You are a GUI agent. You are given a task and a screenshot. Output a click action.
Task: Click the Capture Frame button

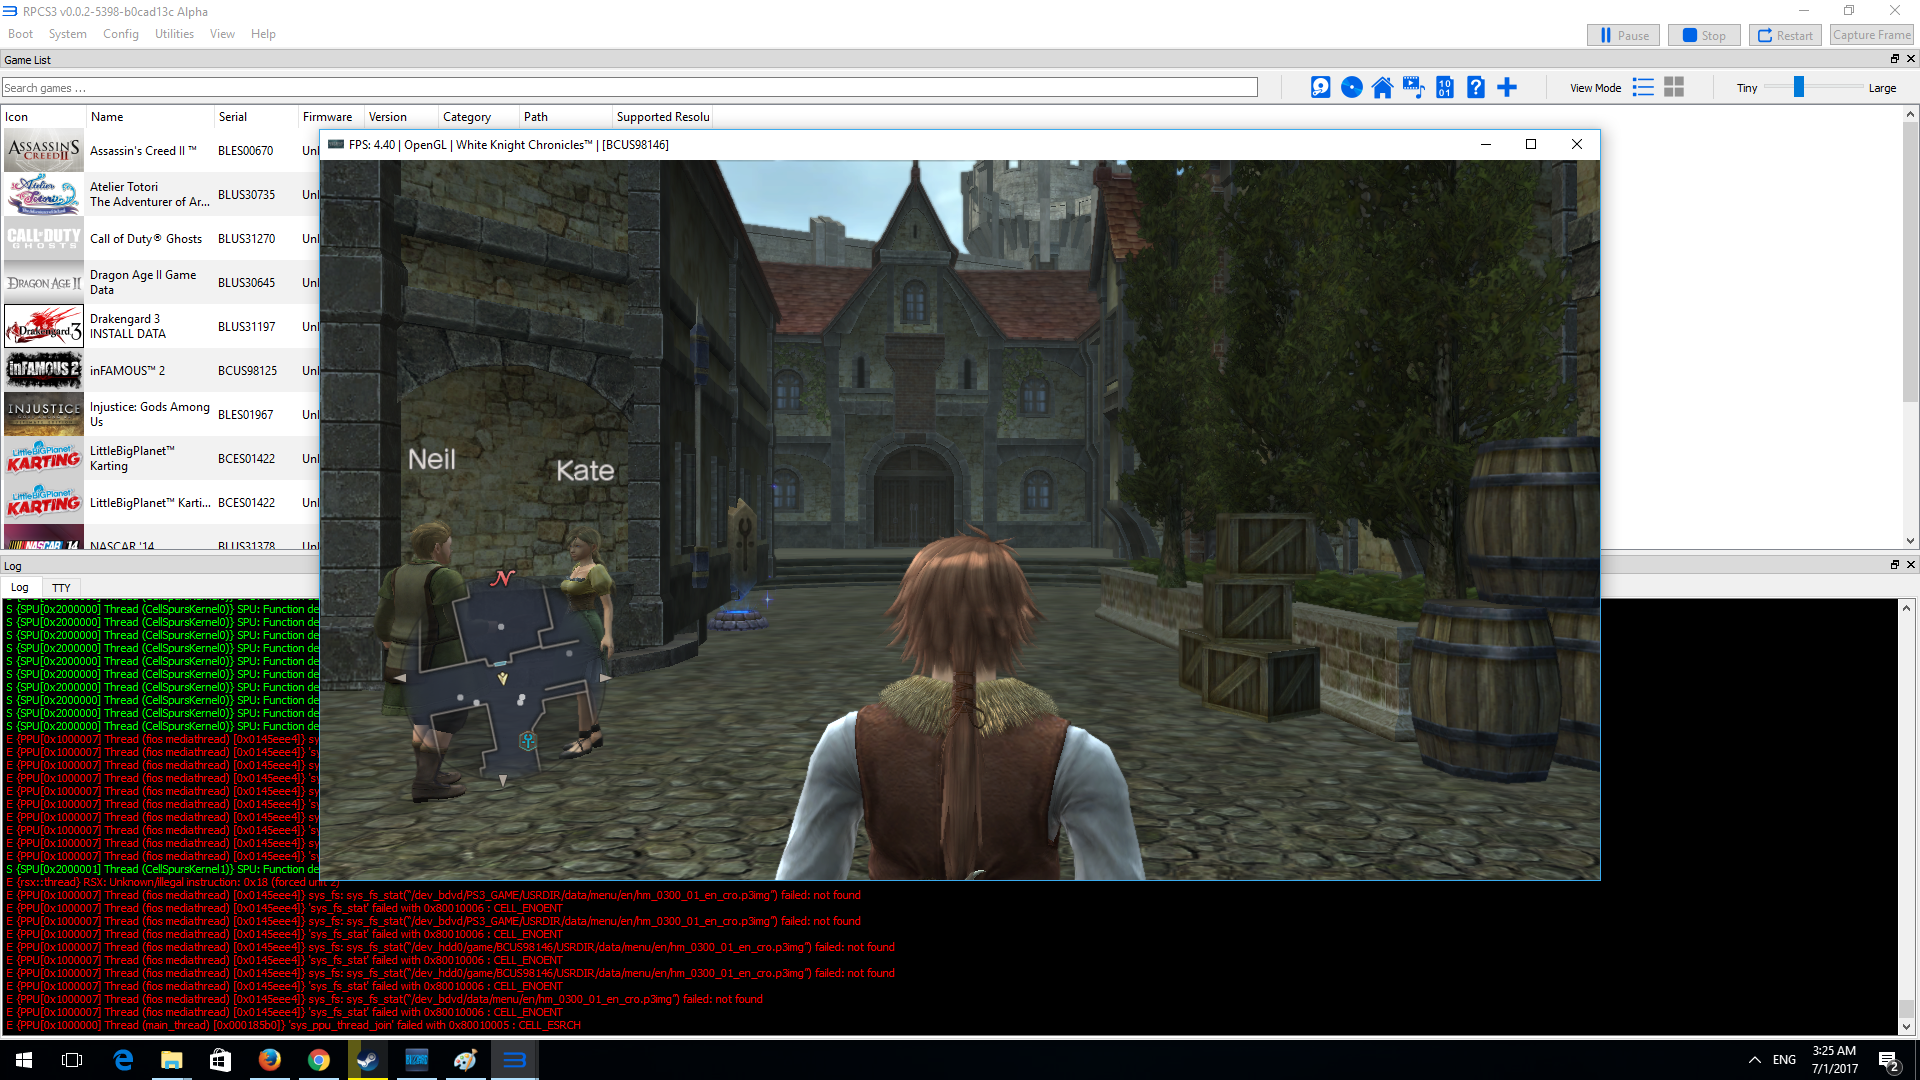pos(1872,35)
